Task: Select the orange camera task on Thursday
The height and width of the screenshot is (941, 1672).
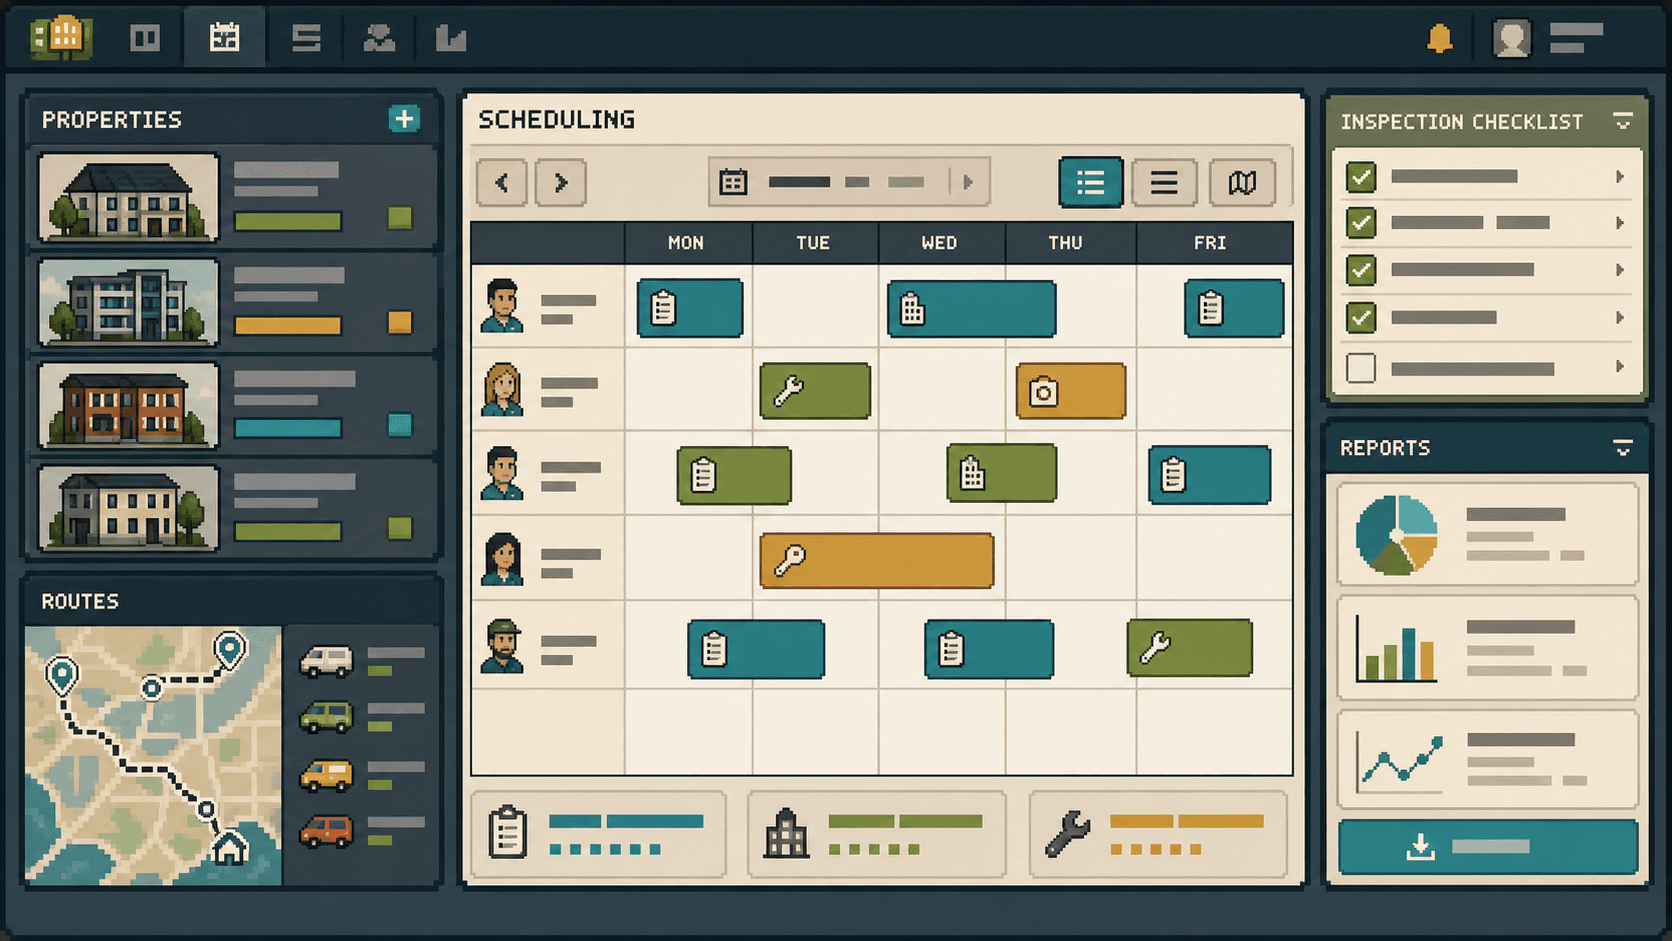Action: tap(1071, 391)
